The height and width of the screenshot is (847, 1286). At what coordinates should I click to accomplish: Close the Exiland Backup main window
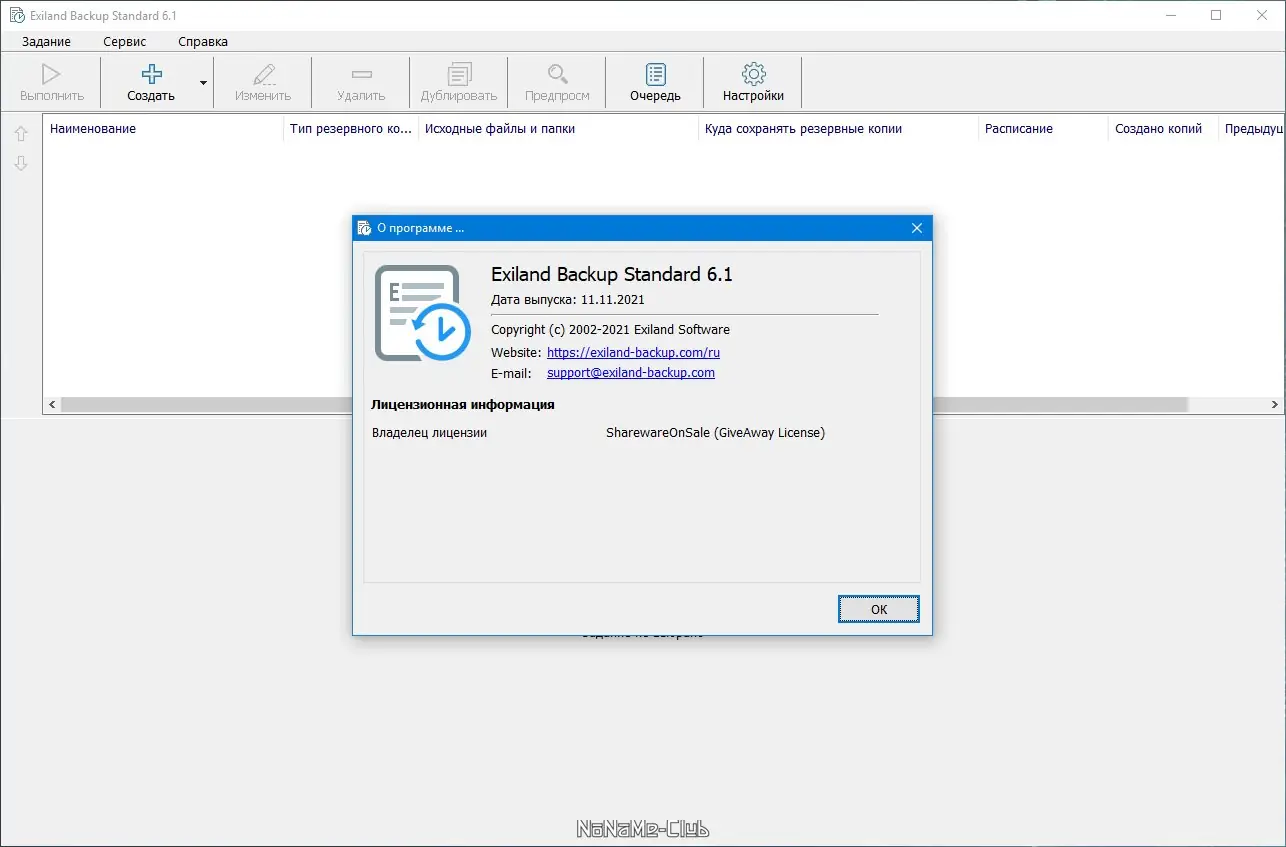tap(1262, 16)
